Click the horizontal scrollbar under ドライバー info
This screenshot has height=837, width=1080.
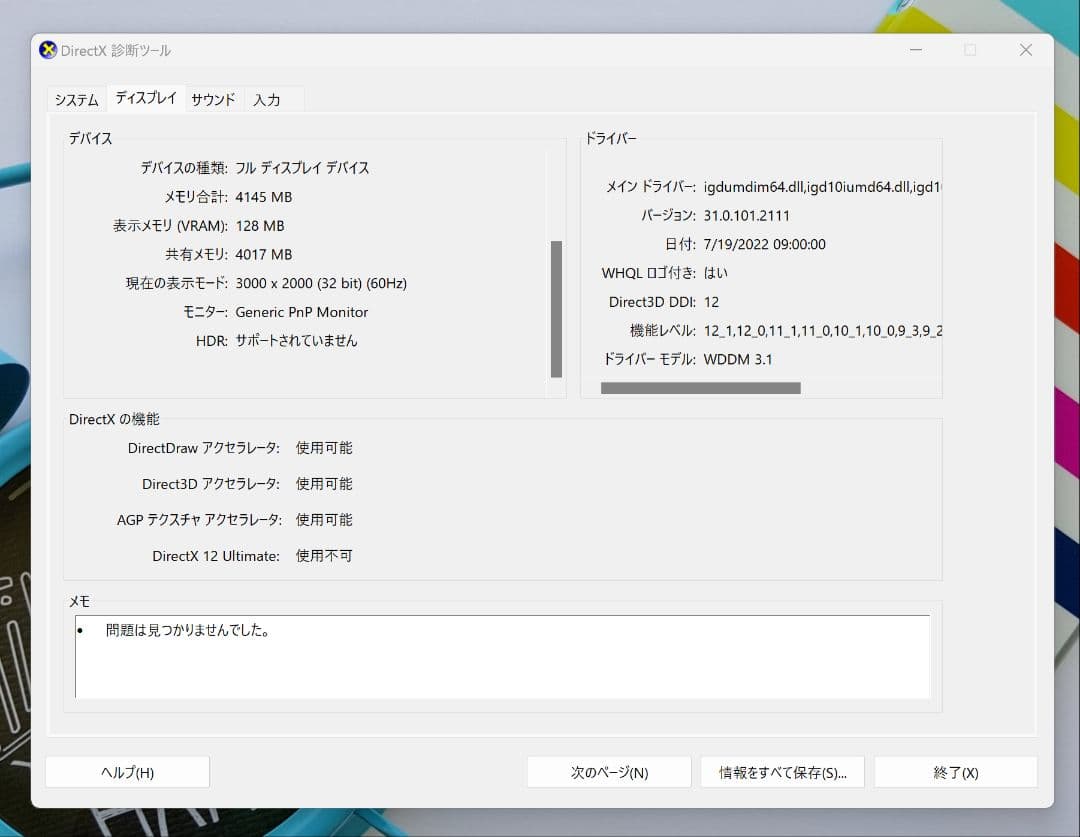(x=700, y=387)
